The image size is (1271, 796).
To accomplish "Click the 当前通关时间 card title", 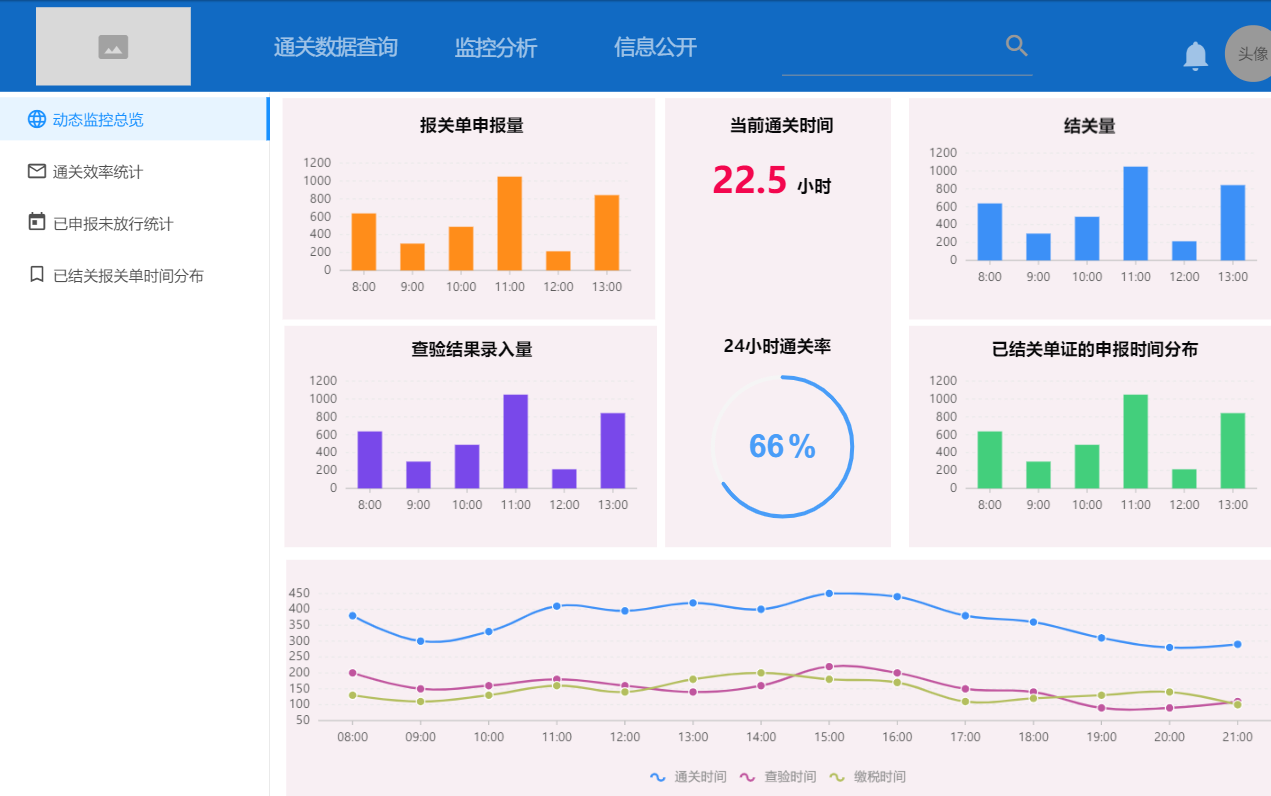I will [x=781, y=125].
